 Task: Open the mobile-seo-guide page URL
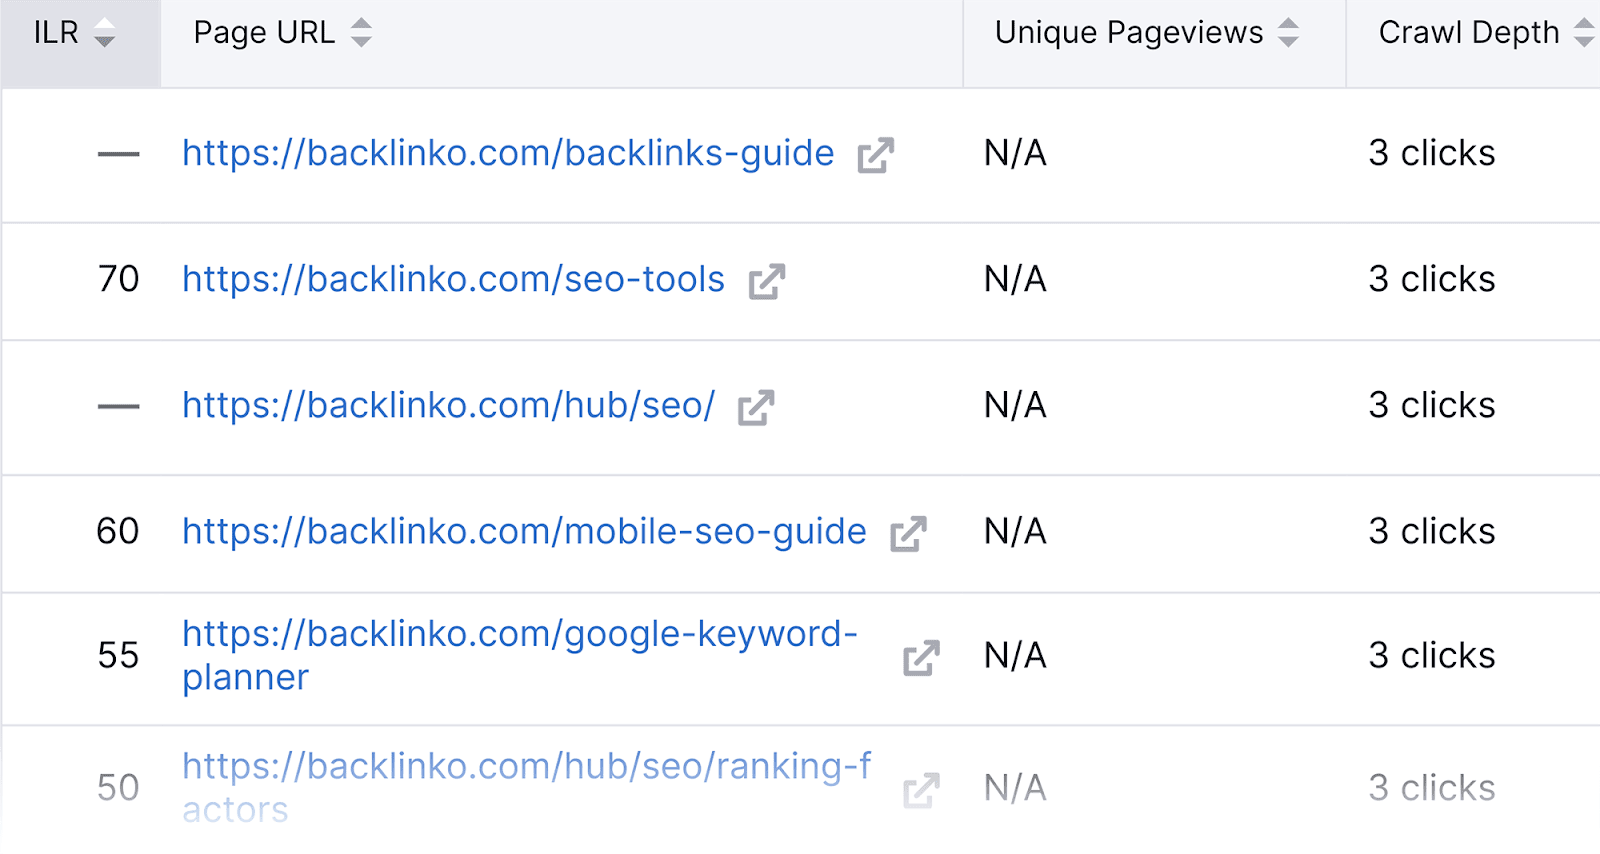pos(524,531)
